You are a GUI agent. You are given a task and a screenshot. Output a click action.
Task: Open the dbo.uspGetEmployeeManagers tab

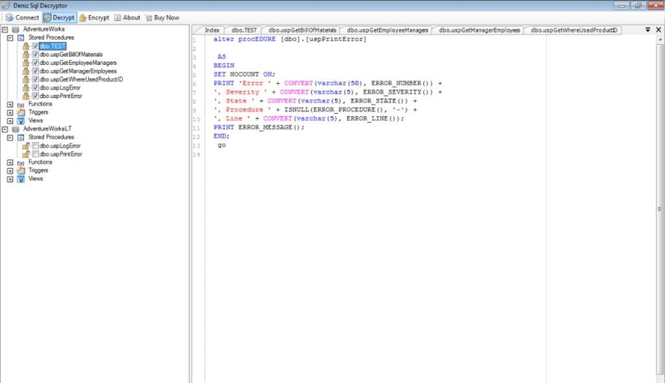tap(387, 30)
